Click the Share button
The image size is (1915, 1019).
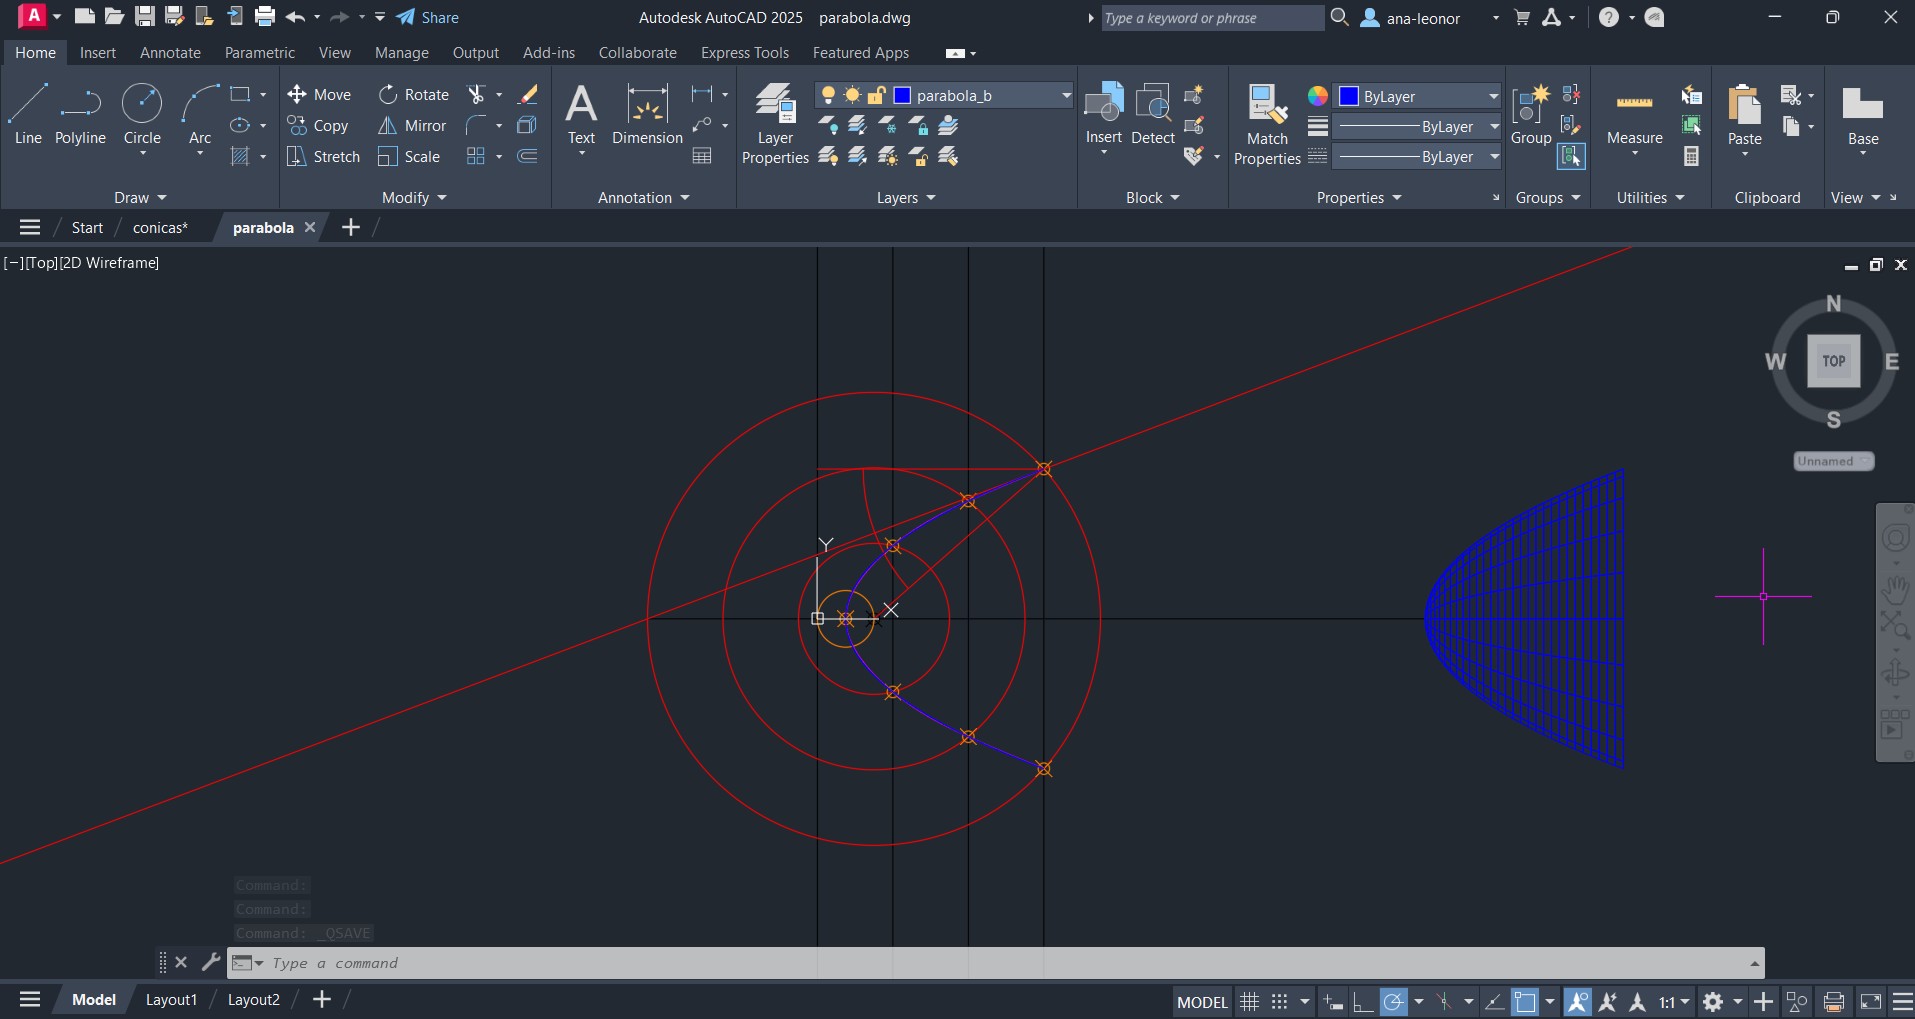[428, 17]
